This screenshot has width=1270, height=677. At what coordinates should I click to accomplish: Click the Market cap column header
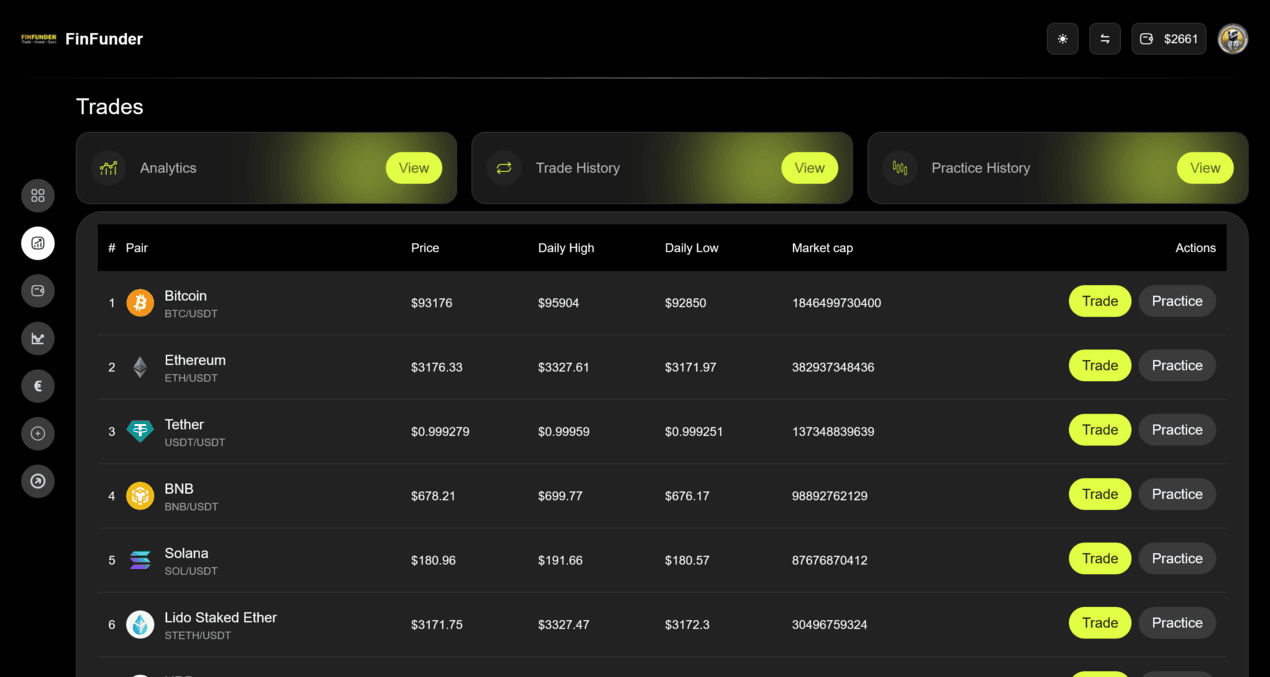pyautogui.click(x=822, y=248)
